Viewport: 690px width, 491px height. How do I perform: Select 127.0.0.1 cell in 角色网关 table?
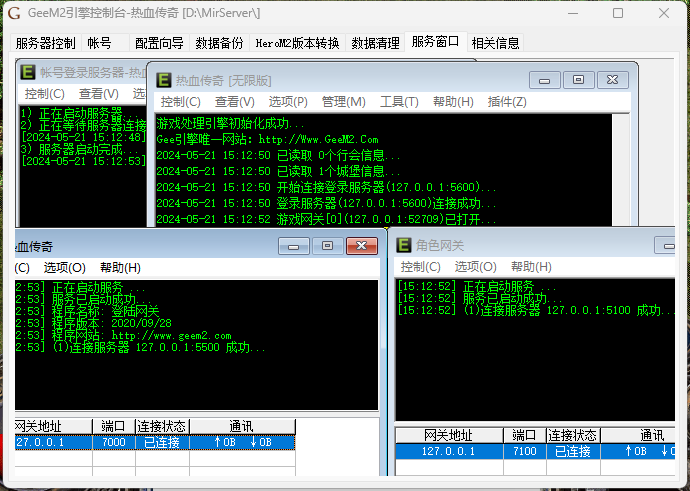click(x=449, y=451)
